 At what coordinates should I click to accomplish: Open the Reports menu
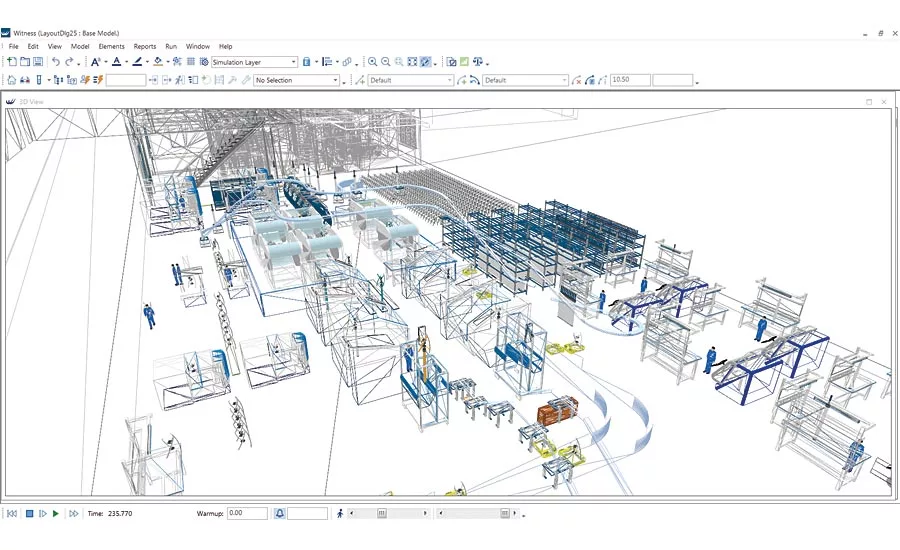tap(145, 47)
